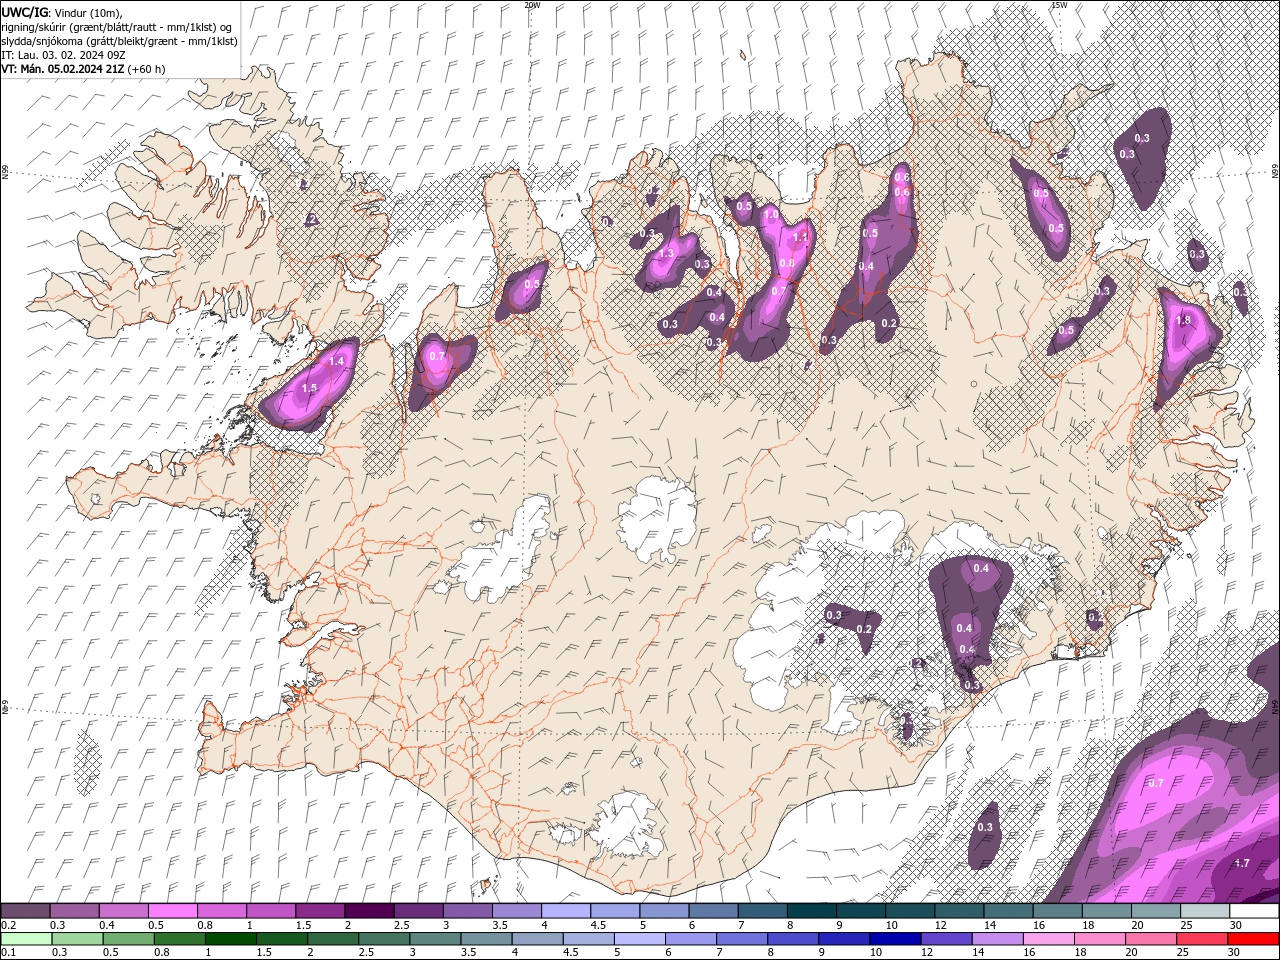Viewport: 1280px width, 960px height.
Task: Click the 1.3 snowfall value in the north
Action: point(666,254)
